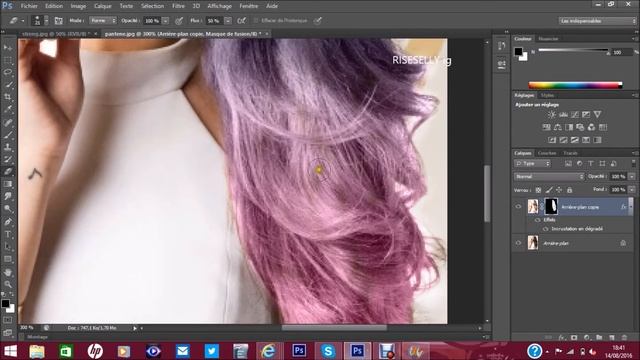The height and width of the screenshot is (360, 640).
Task: Click the foreground color swatch in toolbox
Action: click(x=5, y=303)
